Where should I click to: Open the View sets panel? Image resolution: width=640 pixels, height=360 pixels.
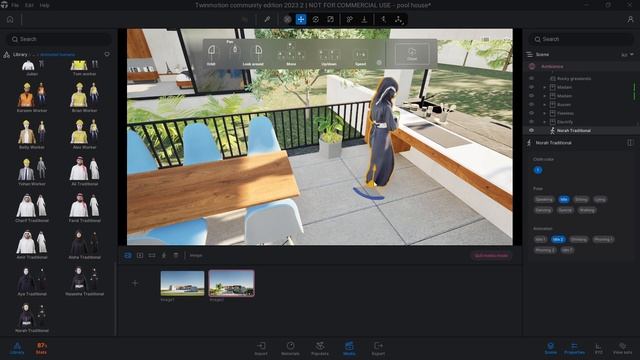pos(622,348)
